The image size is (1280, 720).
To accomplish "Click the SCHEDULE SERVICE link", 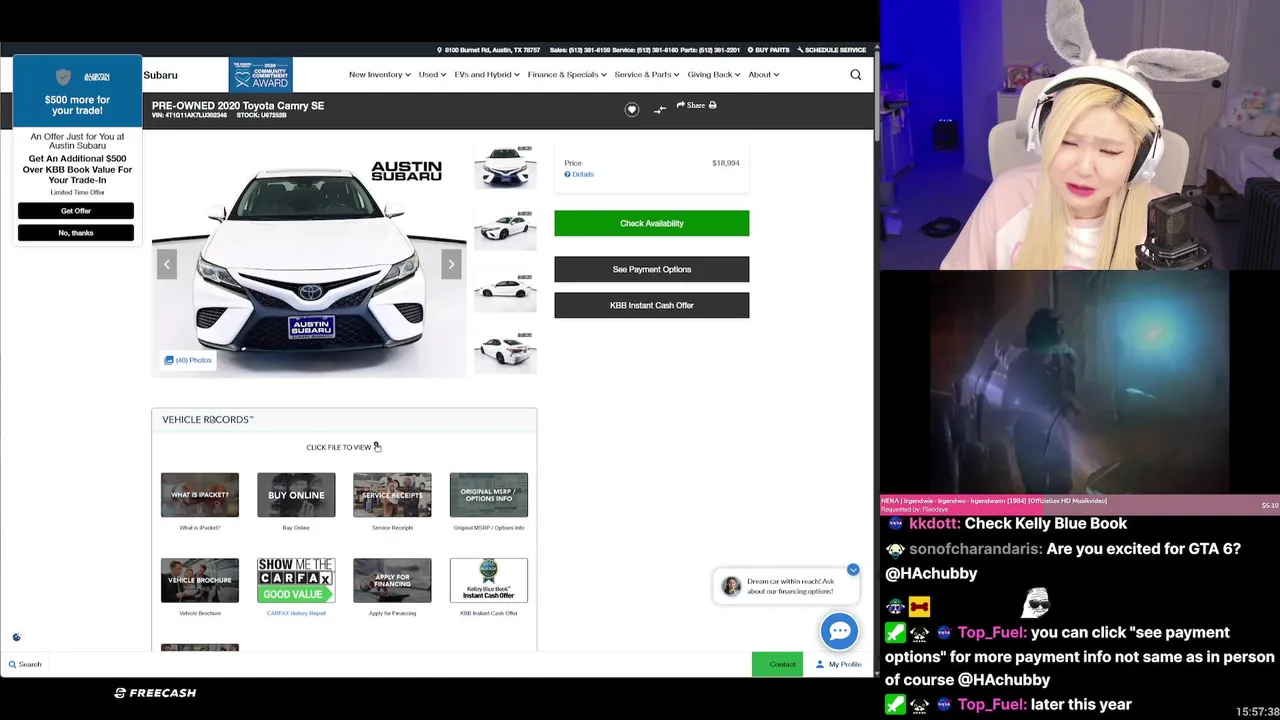I will click(832, 50).
